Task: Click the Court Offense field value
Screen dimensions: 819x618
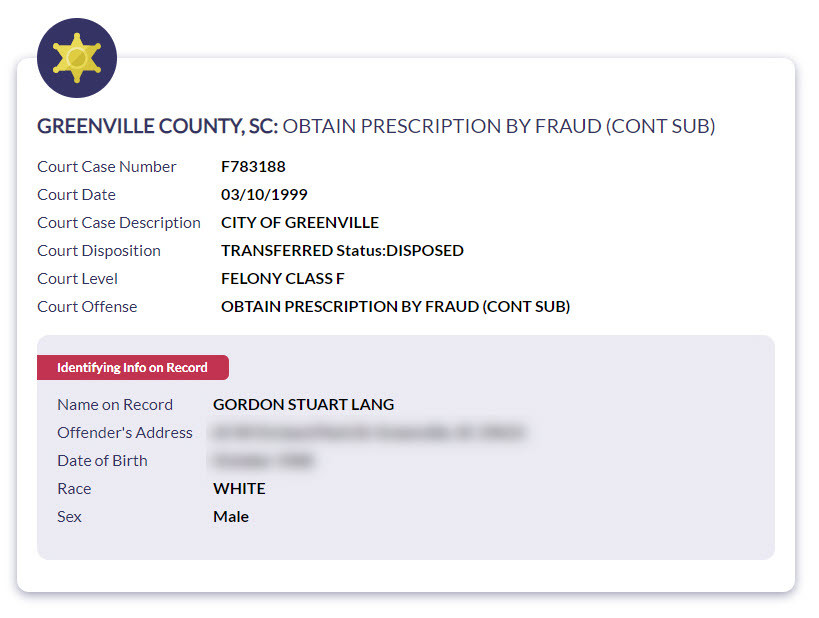Action: coord(395,307)
